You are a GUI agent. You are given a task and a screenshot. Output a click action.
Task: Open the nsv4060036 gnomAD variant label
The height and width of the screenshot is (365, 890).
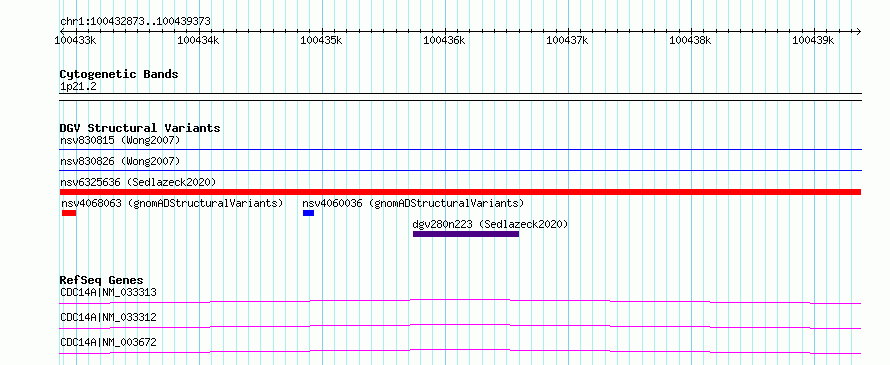413,203
